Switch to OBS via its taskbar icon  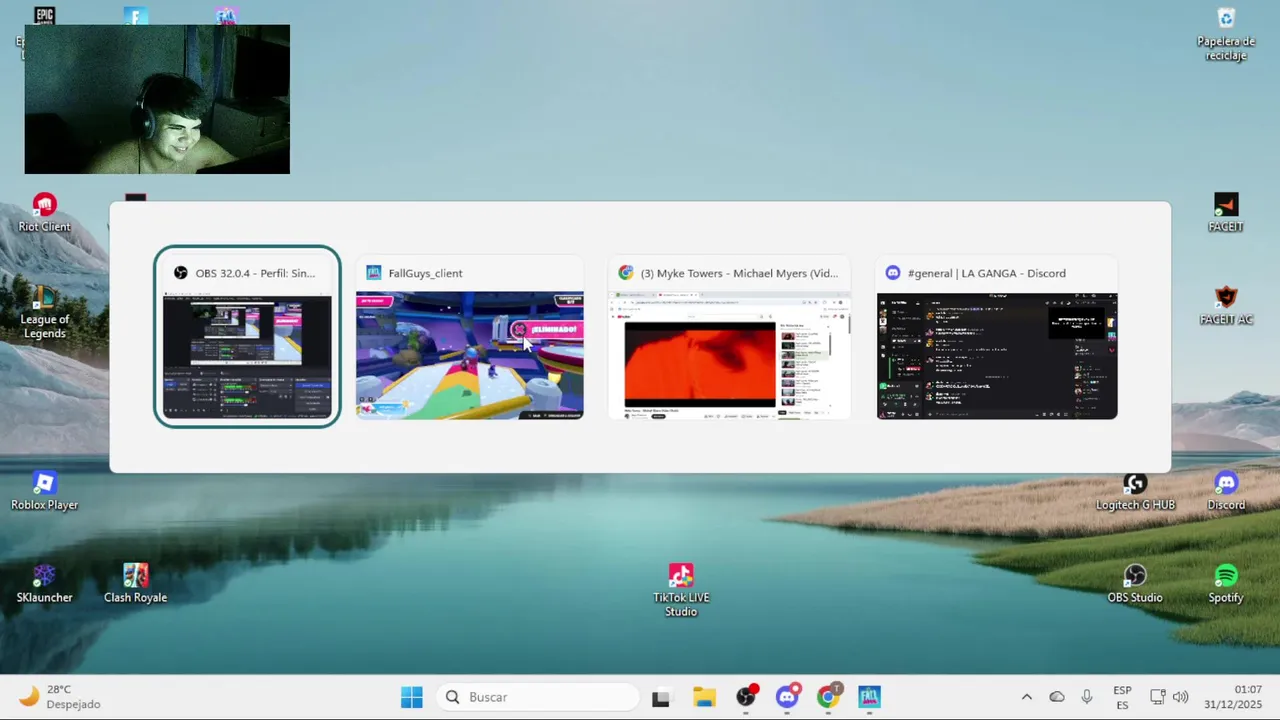click(x=746, y=697)
